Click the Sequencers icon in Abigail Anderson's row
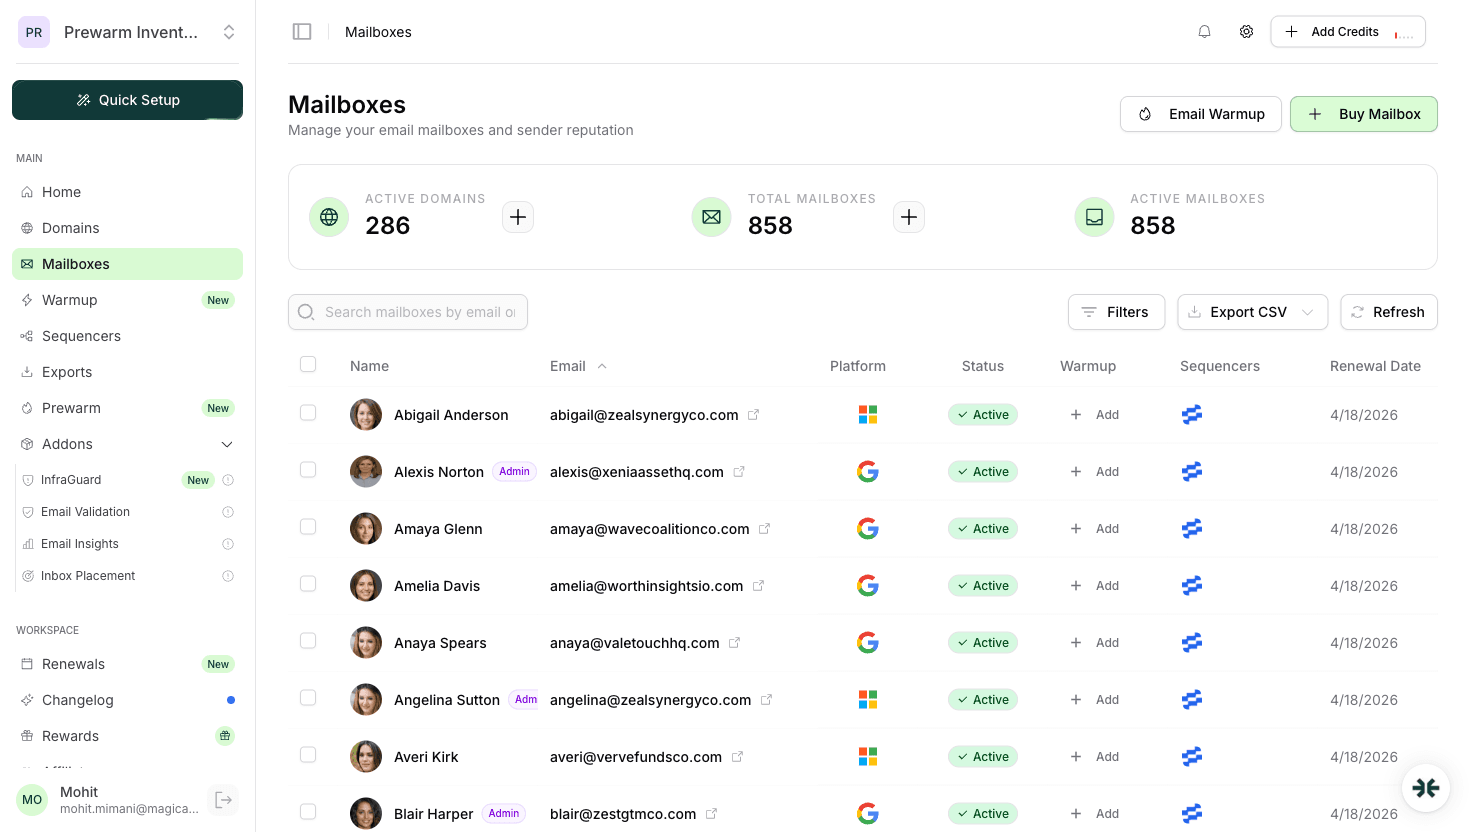1470x832 pixels. (1191, 414)
